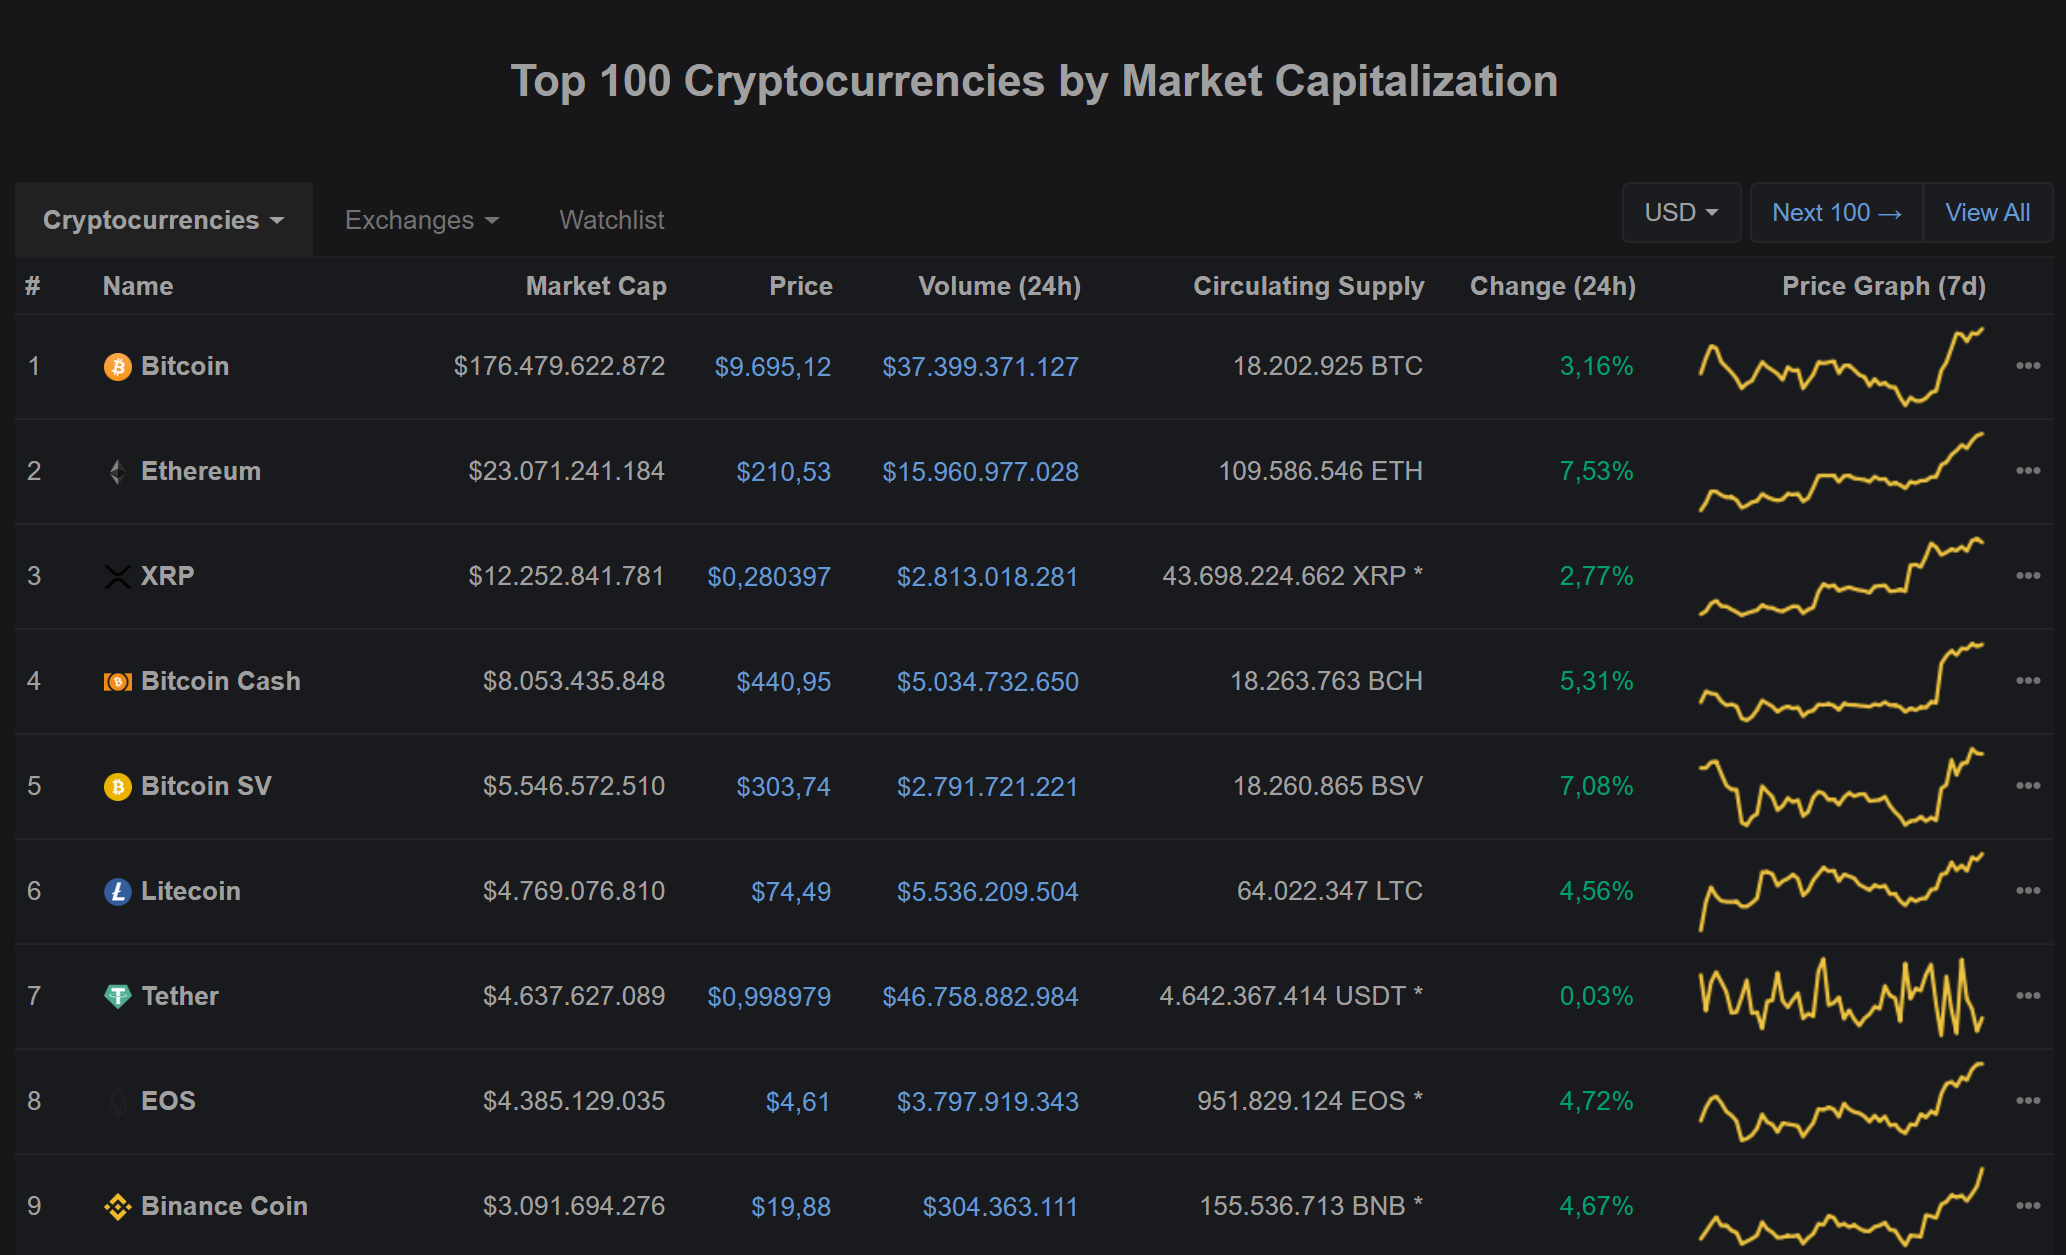Click the EOS price $4,61 link
The height and width of the screenshot is (1255, 2066).
click(x=797, y=1102)
